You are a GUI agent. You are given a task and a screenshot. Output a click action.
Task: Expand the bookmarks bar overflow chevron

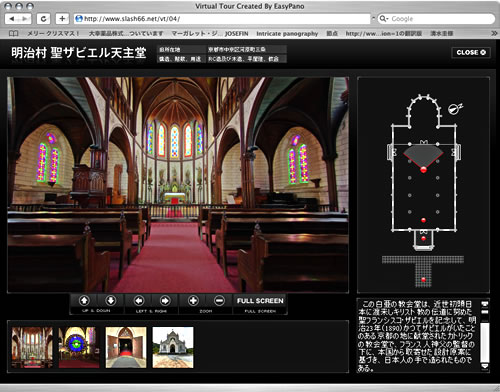point(494,33)
